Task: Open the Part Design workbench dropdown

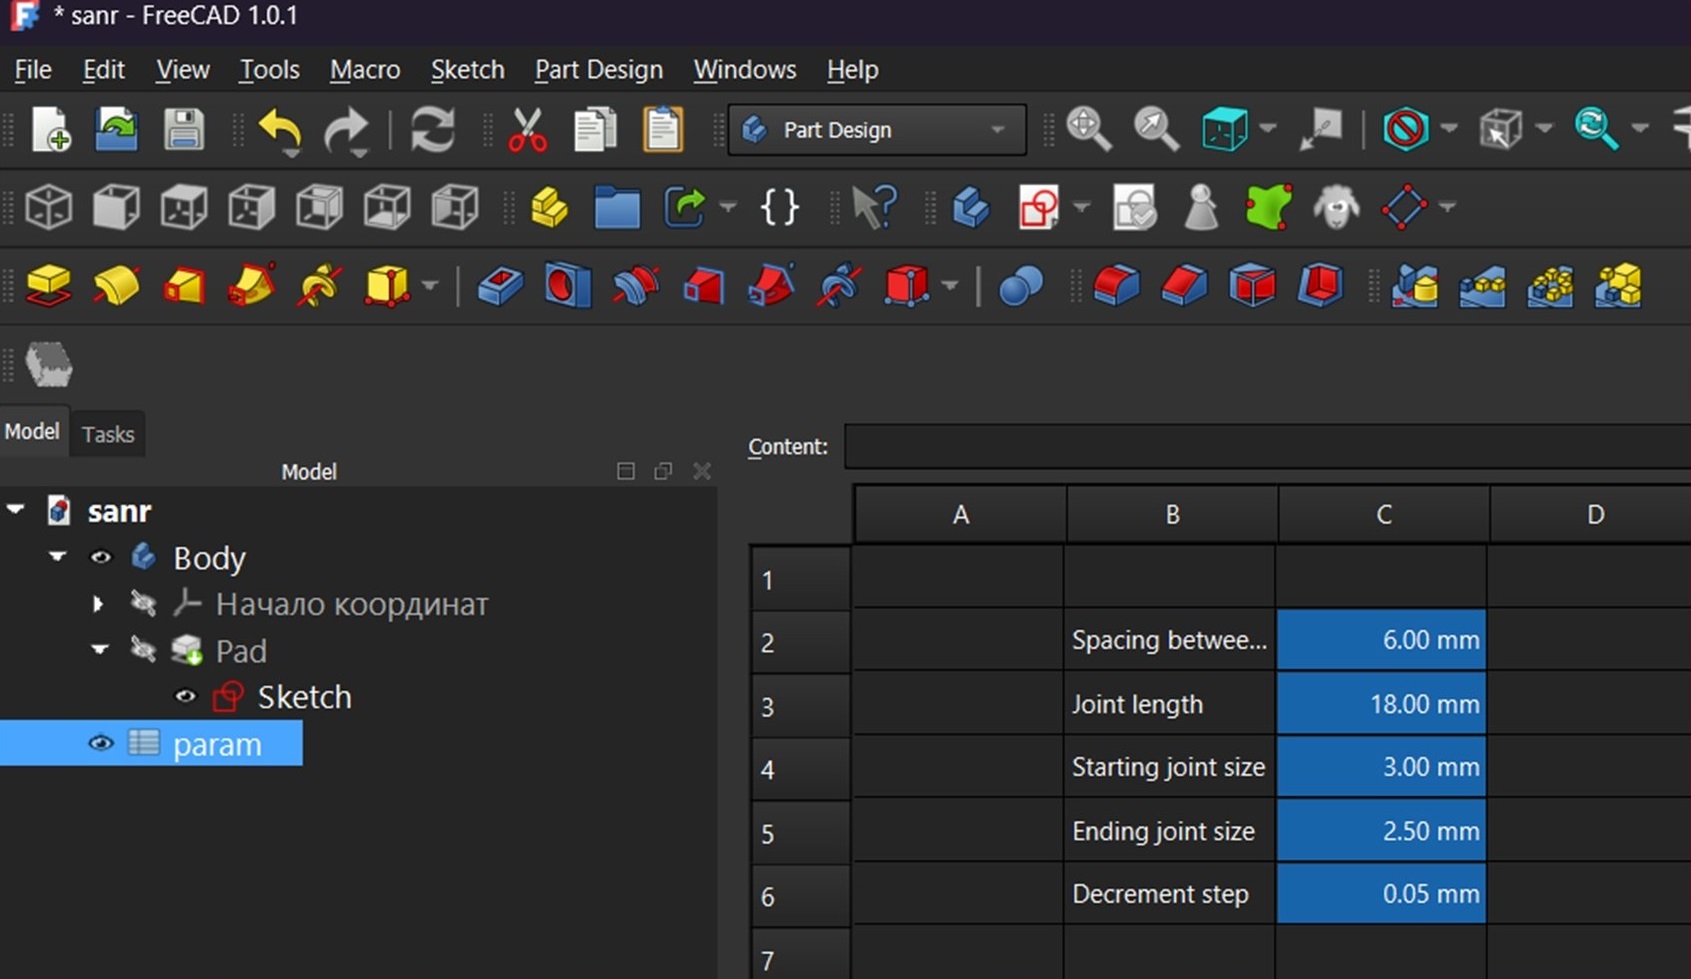Action: (x=998, y=129)
